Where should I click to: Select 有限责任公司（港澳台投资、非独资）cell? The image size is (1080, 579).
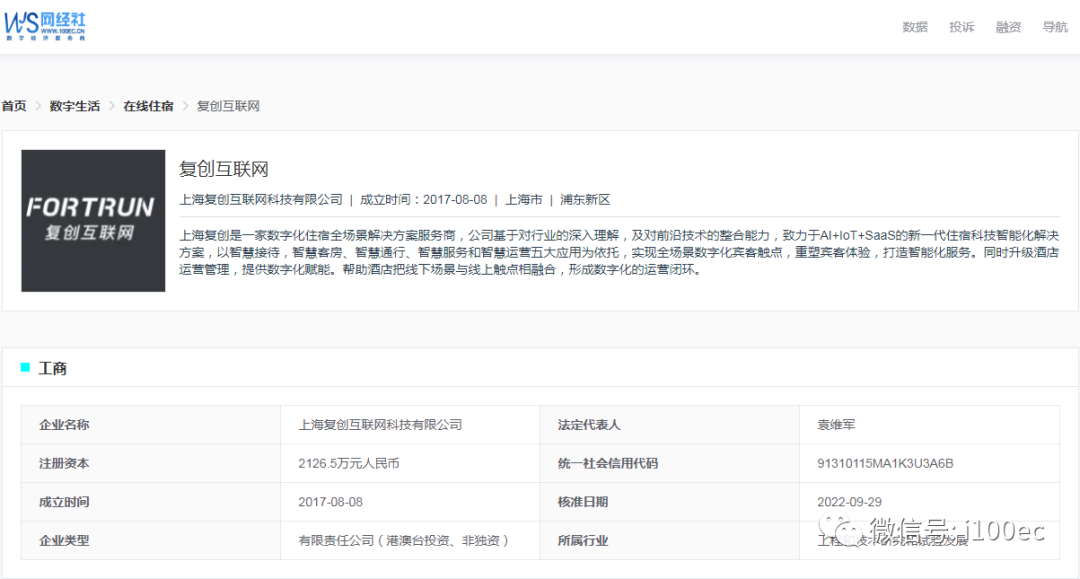click(411, 540)
